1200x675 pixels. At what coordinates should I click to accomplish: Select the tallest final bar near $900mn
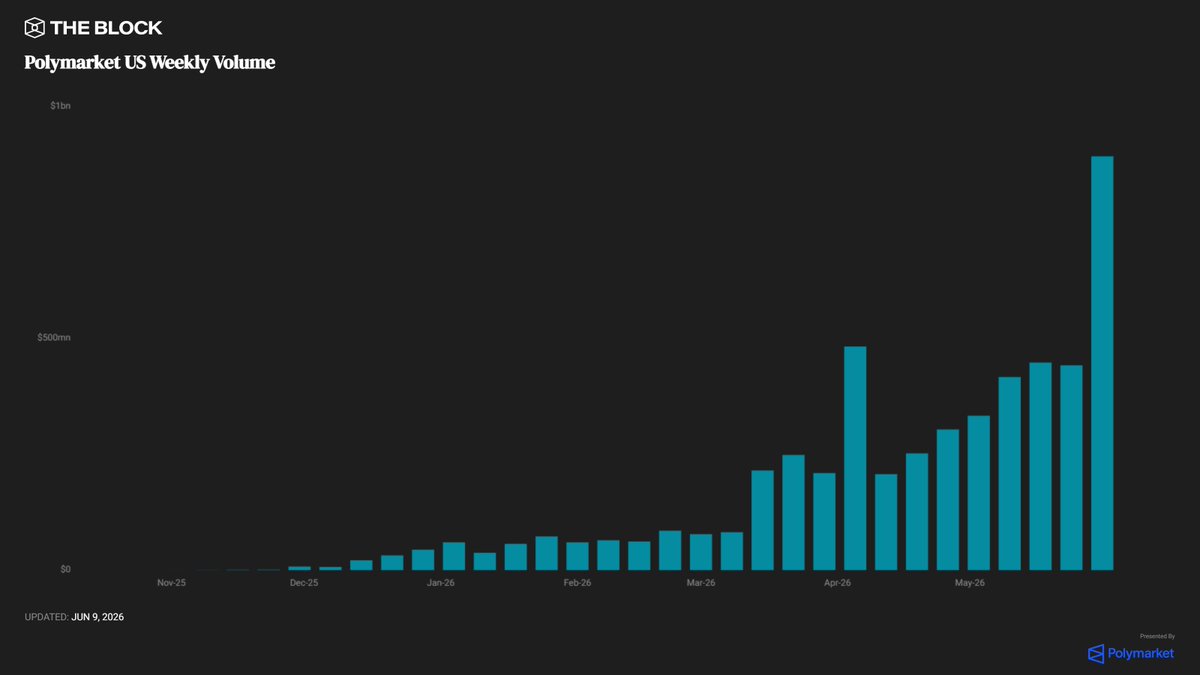[1102, 363]
